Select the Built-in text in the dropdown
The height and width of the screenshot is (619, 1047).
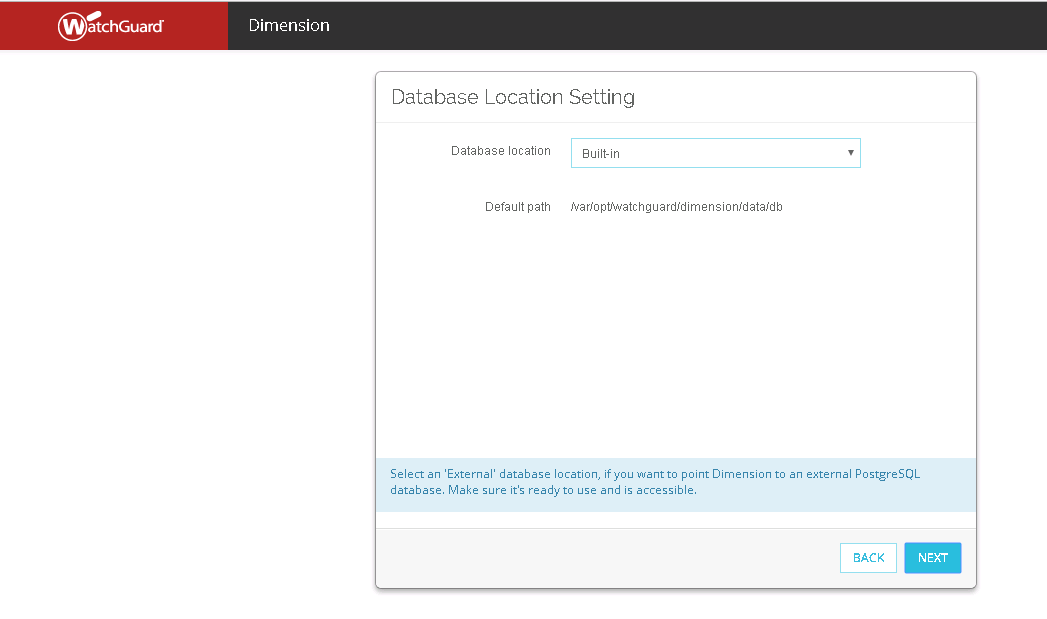pos(601,154)
